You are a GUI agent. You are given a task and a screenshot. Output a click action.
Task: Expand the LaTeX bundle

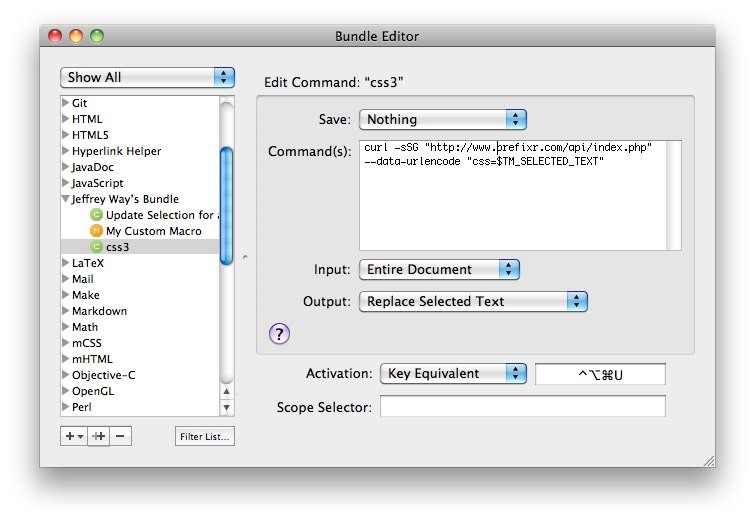click(x=65, y=262)
